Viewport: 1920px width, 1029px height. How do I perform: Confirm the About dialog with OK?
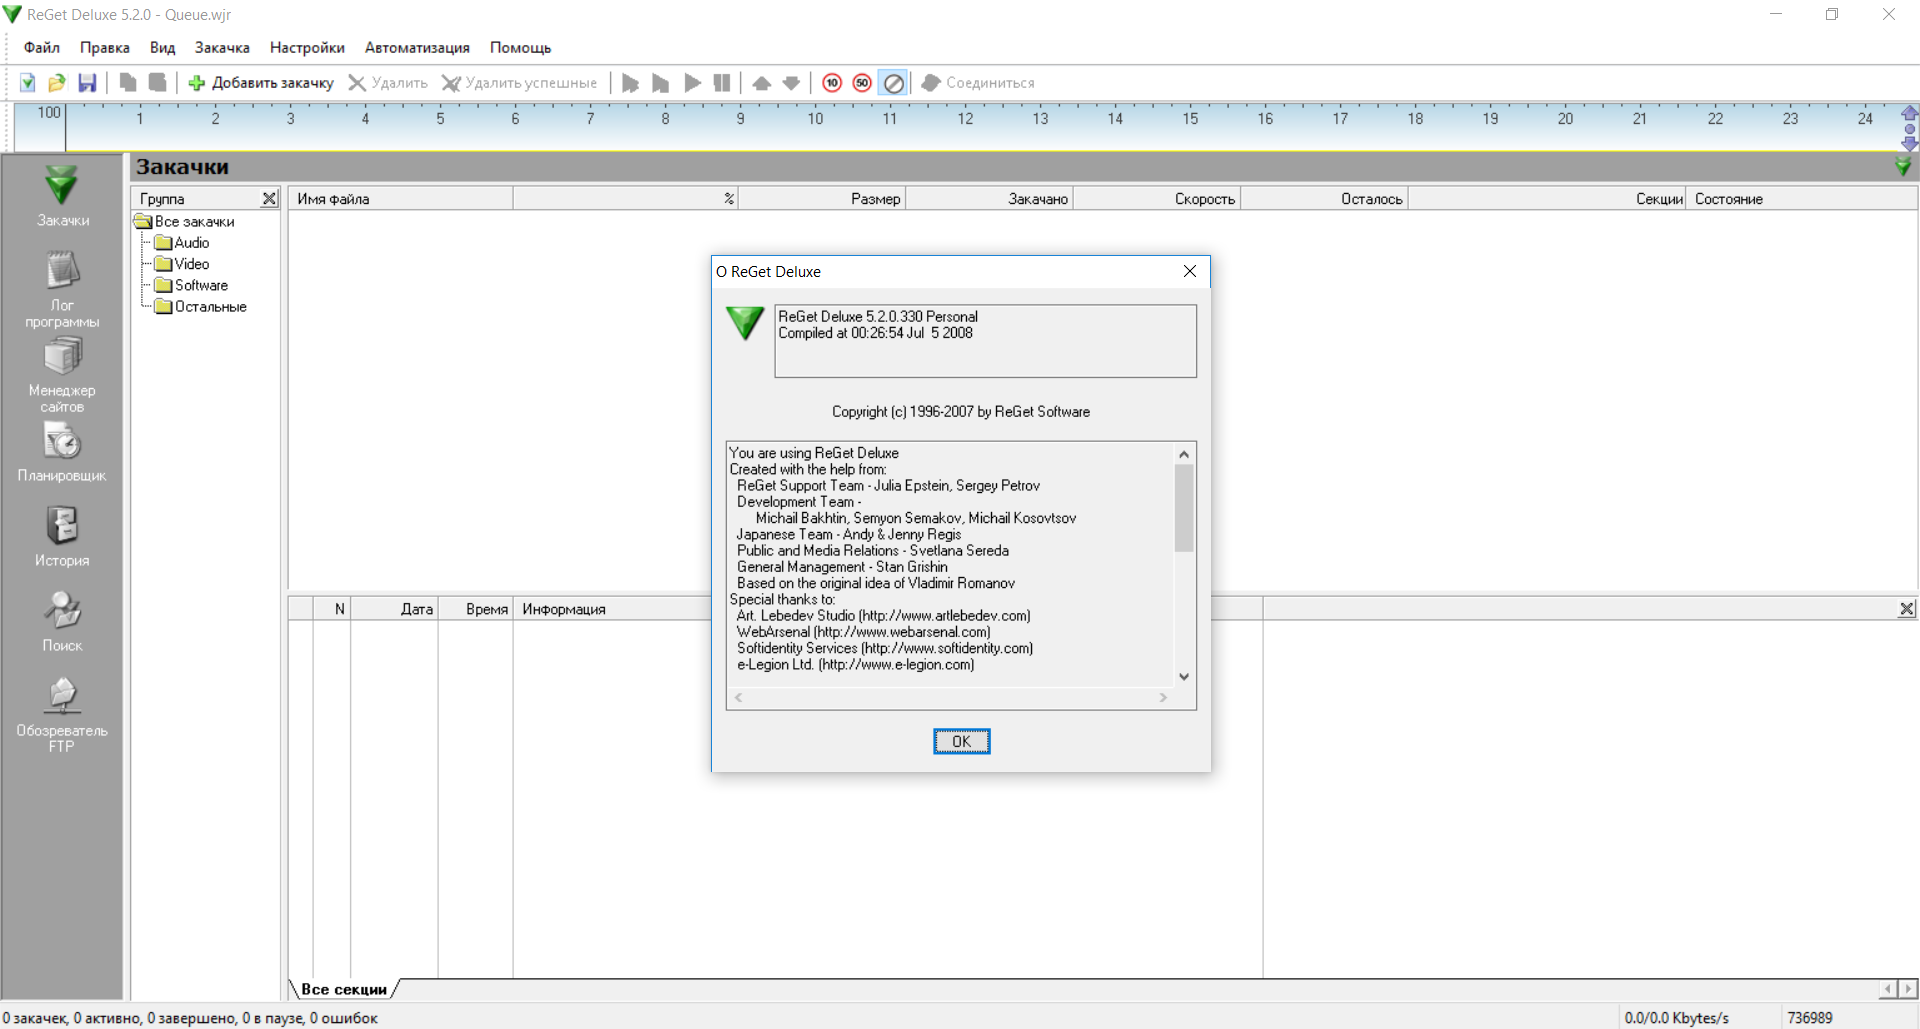coord(961,741)
